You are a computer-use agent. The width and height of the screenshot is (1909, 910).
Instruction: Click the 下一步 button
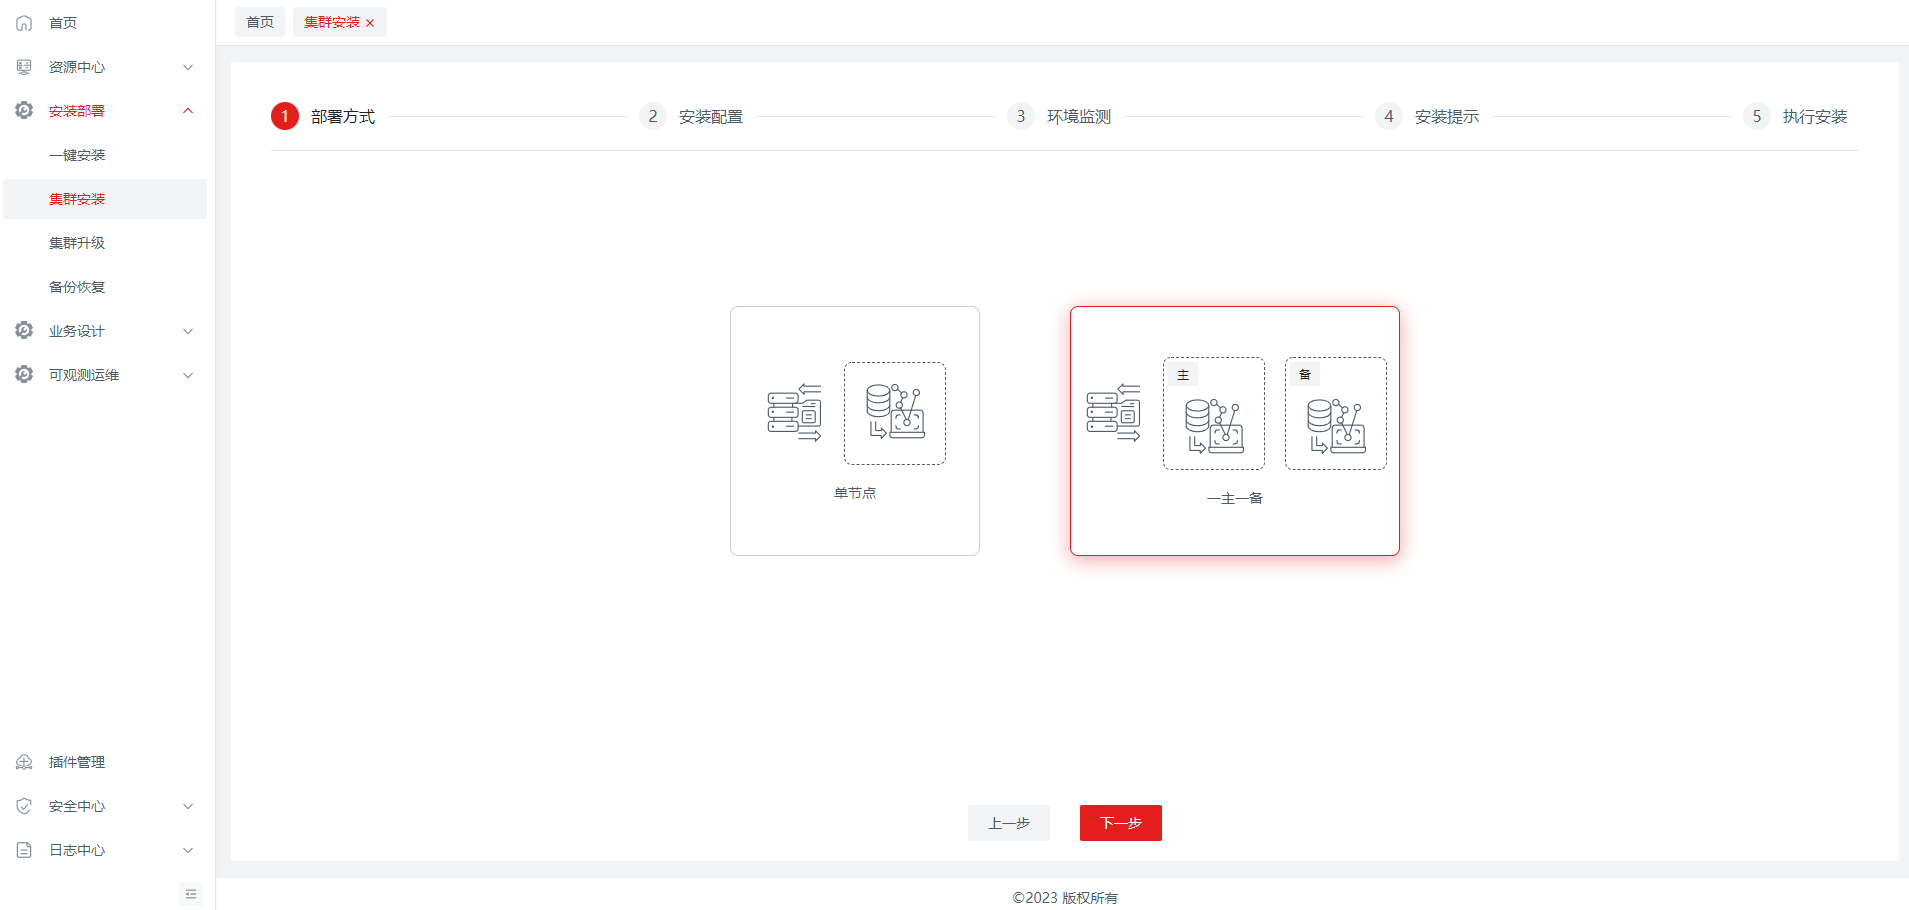pyautogui.click(x=1120, y=823)
